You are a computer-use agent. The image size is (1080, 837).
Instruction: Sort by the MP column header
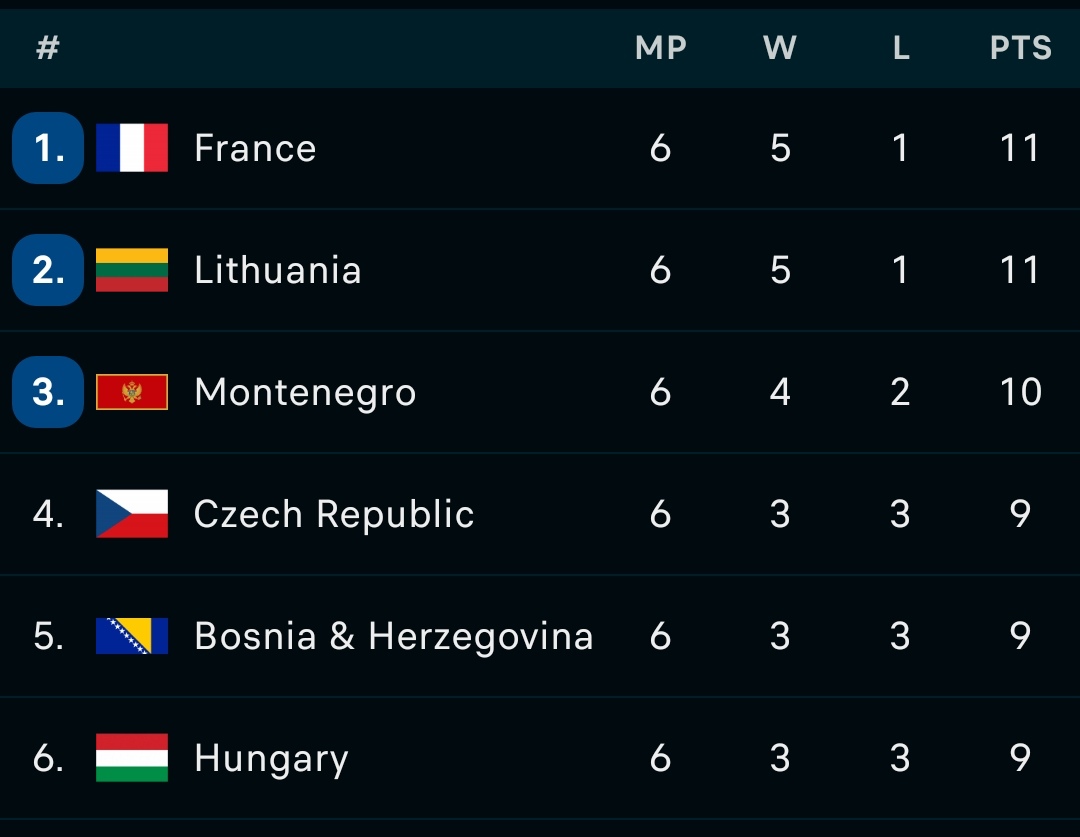tap(660, 48)
